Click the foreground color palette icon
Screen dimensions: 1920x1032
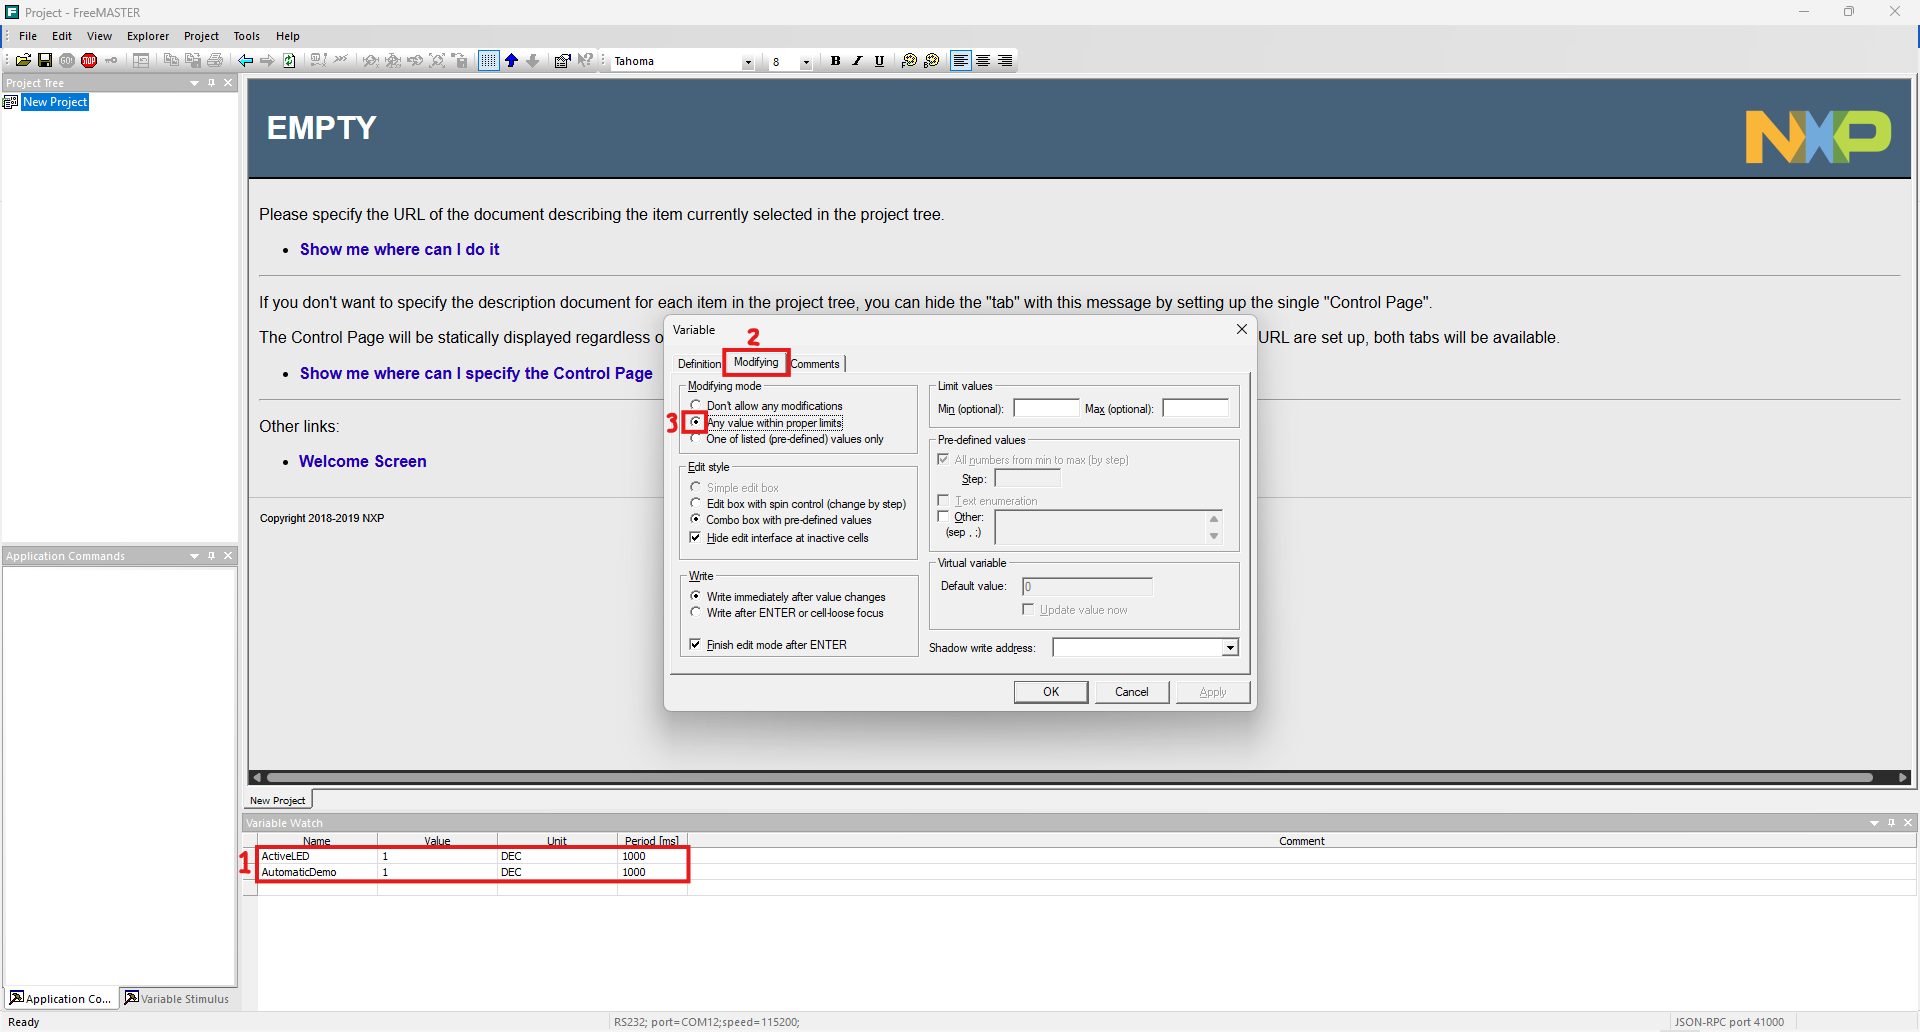tap(909, 61)
